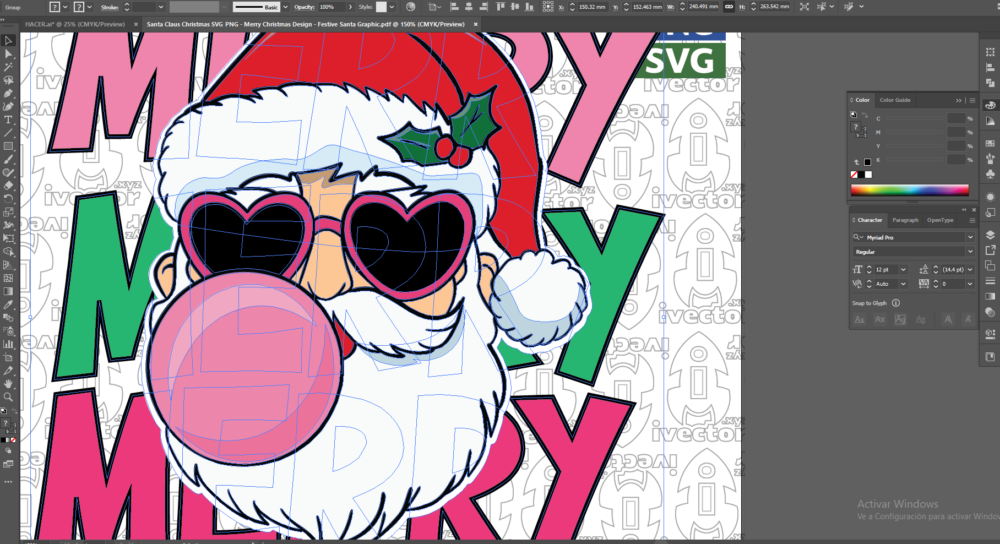The width and height of the screenshot is (1000, 544).
Task: Select the Selection tool arrow
Action: pos(8,40)
